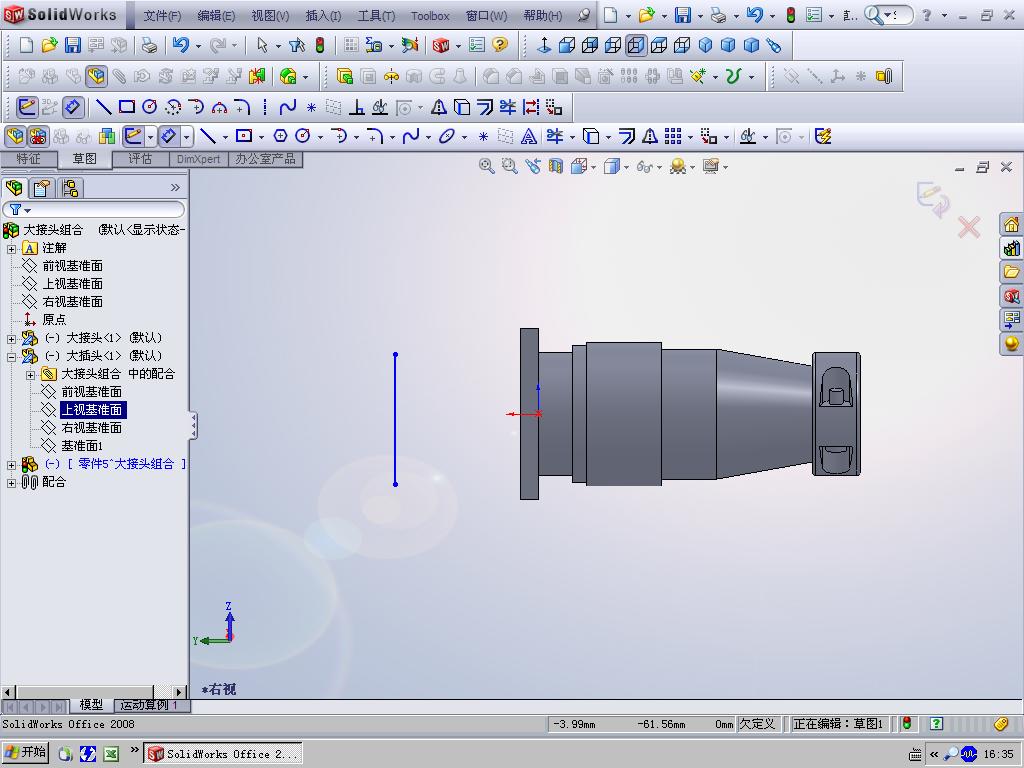Open the Appearances sphere task pane icon
Screen dimensions: 1024x768
1012,343
